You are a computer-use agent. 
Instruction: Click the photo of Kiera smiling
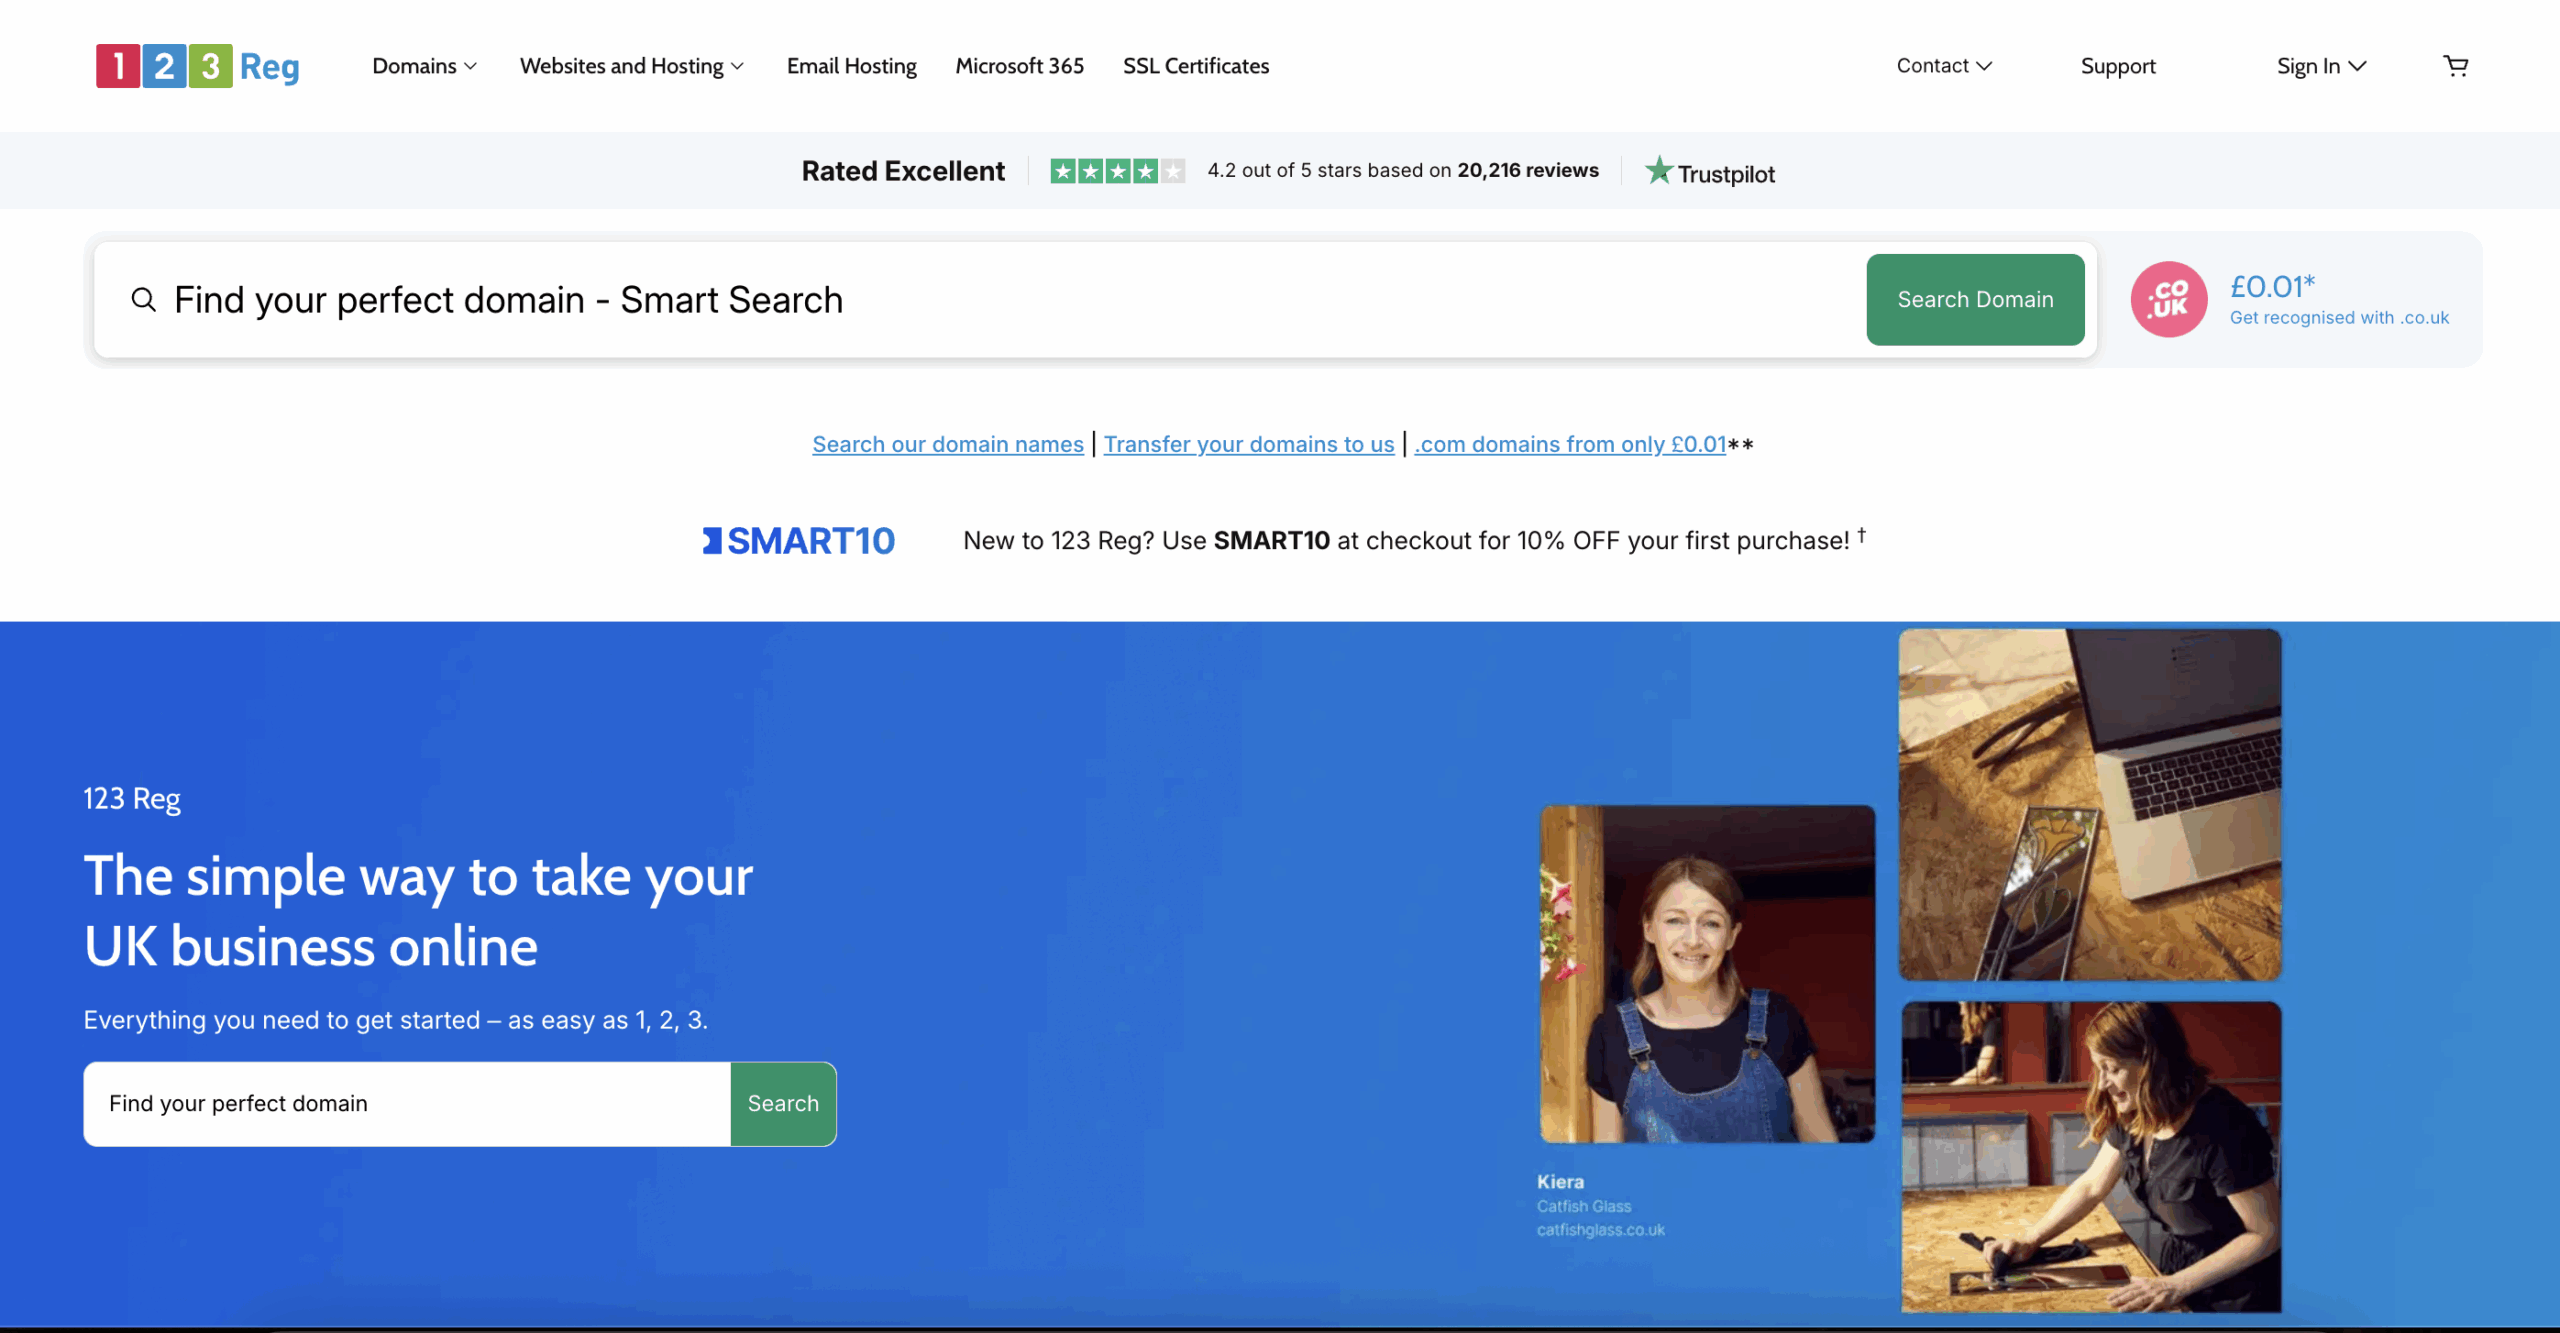click(1706, 973)
